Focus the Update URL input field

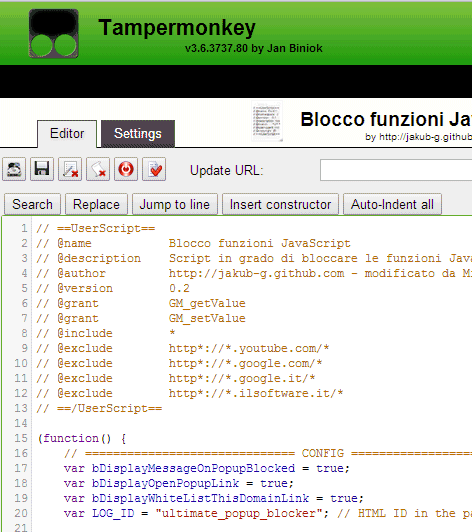[396, 170]
